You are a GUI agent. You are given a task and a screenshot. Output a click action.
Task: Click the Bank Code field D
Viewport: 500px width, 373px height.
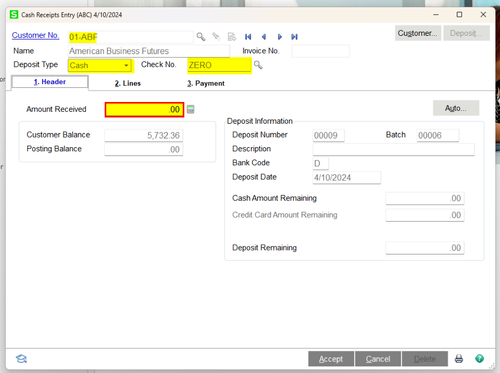click(x=320, y=163)
